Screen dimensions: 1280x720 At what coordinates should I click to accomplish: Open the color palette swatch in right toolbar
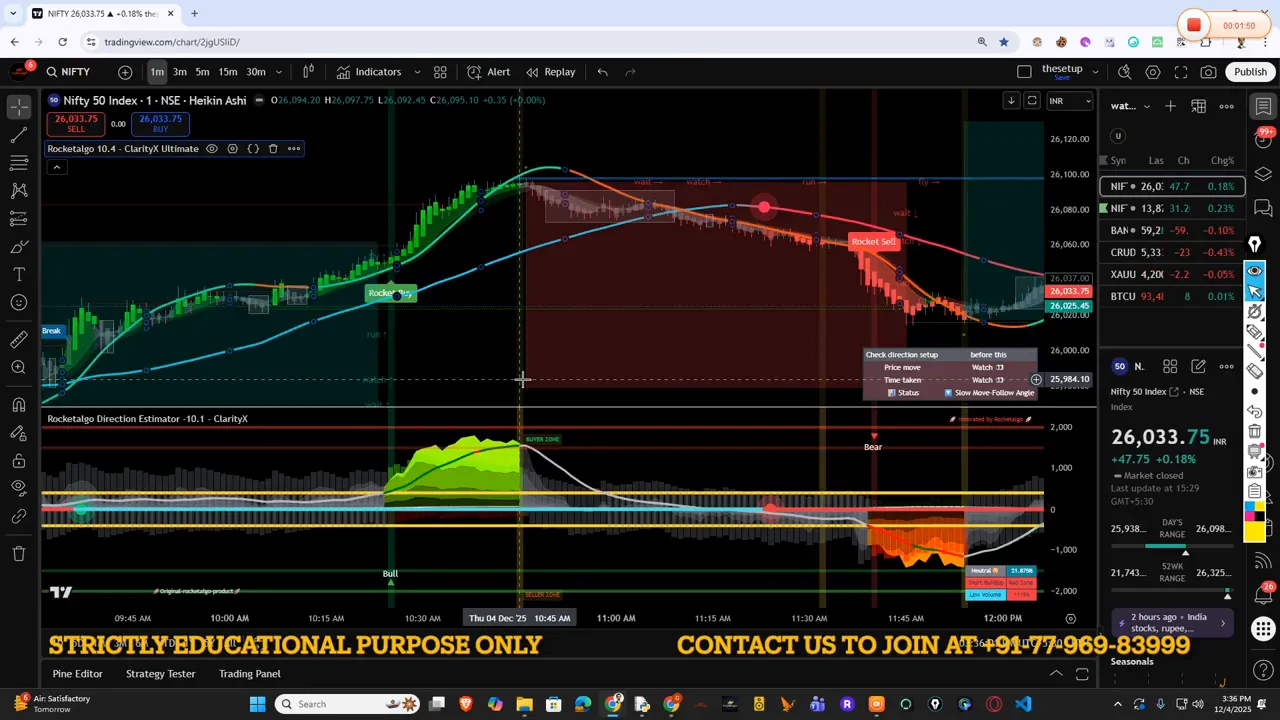click(1256, 512)
